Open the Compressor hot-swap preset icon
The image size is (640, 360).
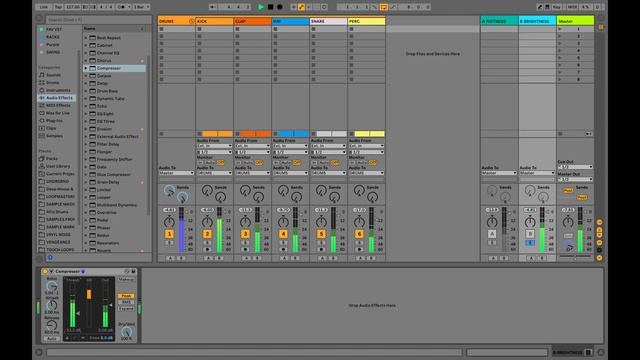127,271
